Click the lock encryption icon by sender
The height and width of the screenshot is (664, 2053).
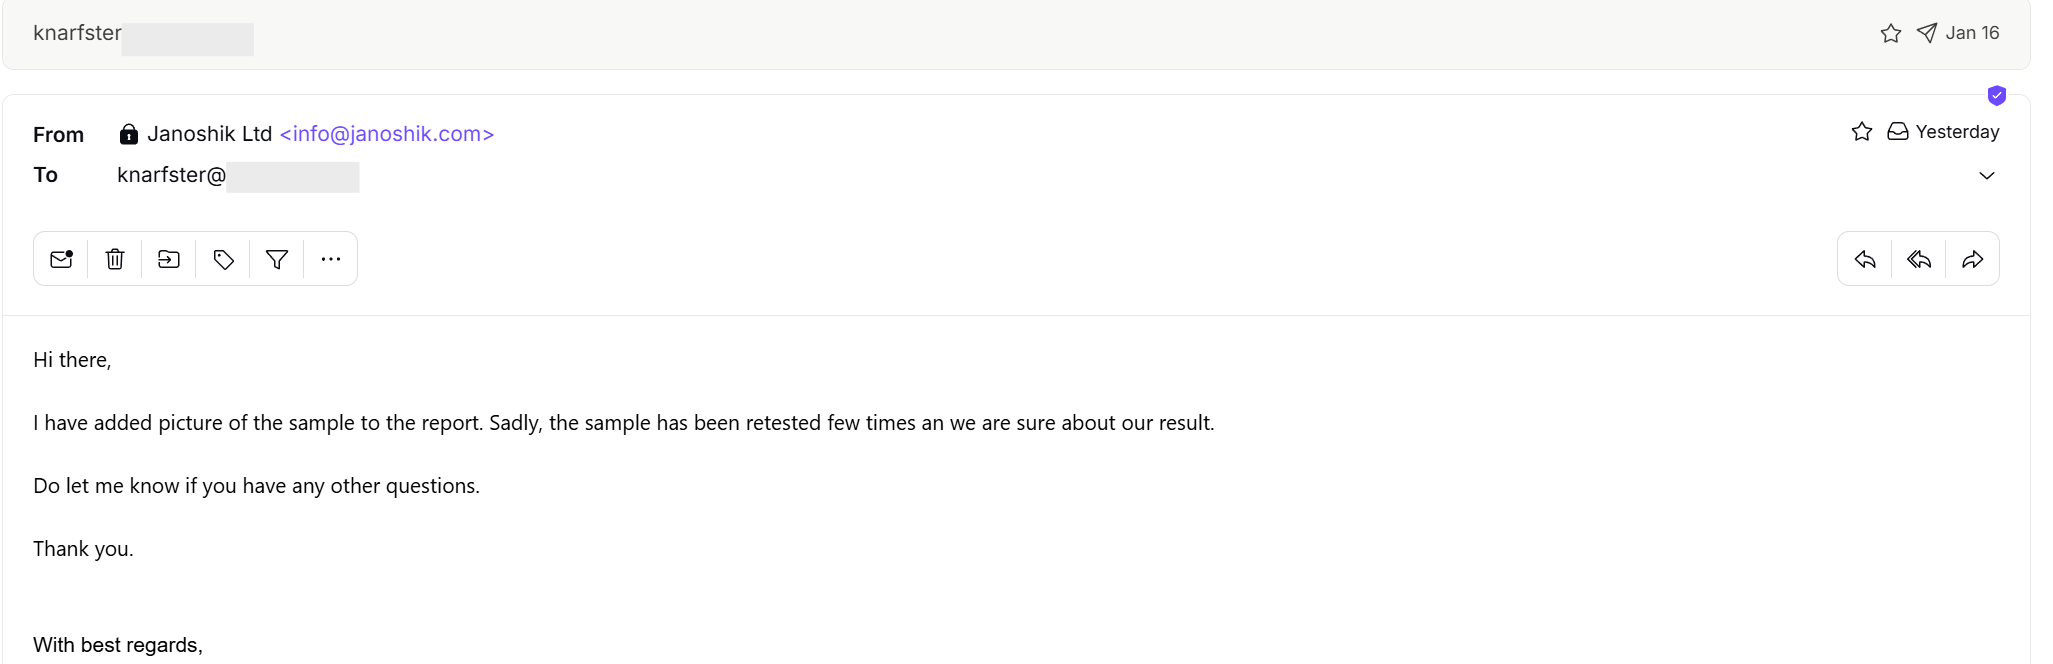[128, 134]
